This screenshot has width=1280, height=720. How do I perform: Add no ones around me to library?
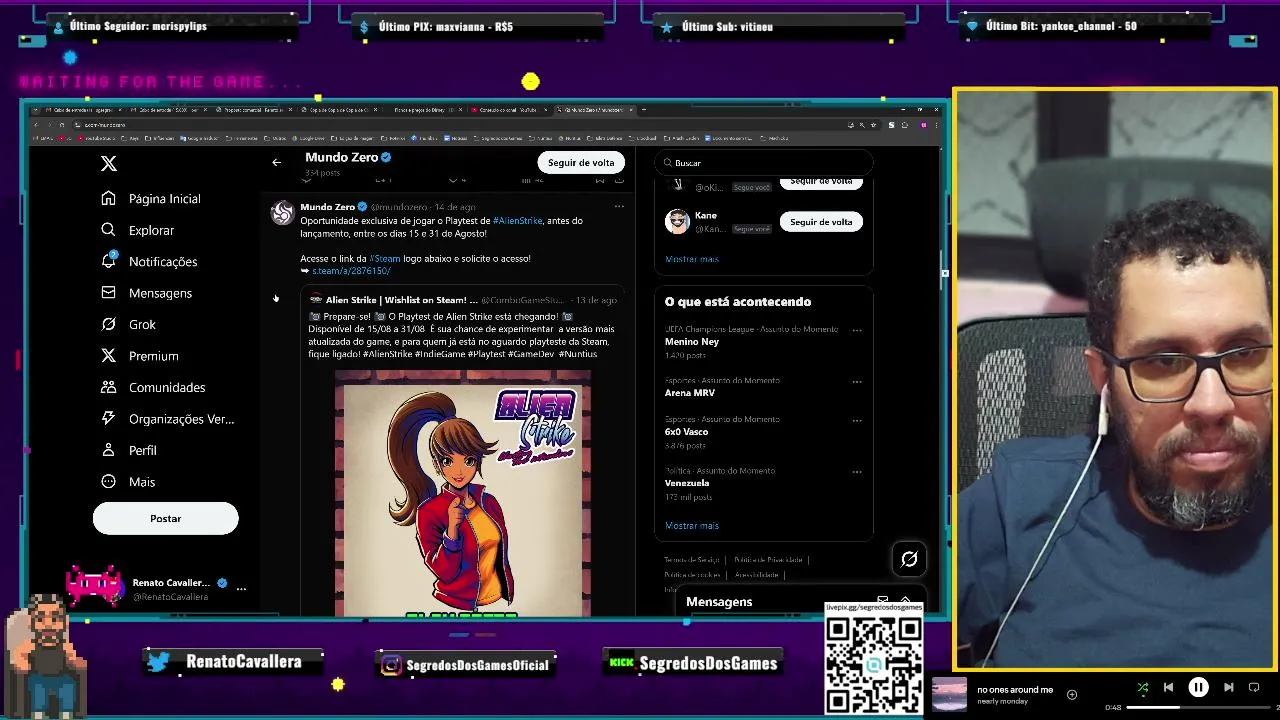(1072, 694)
